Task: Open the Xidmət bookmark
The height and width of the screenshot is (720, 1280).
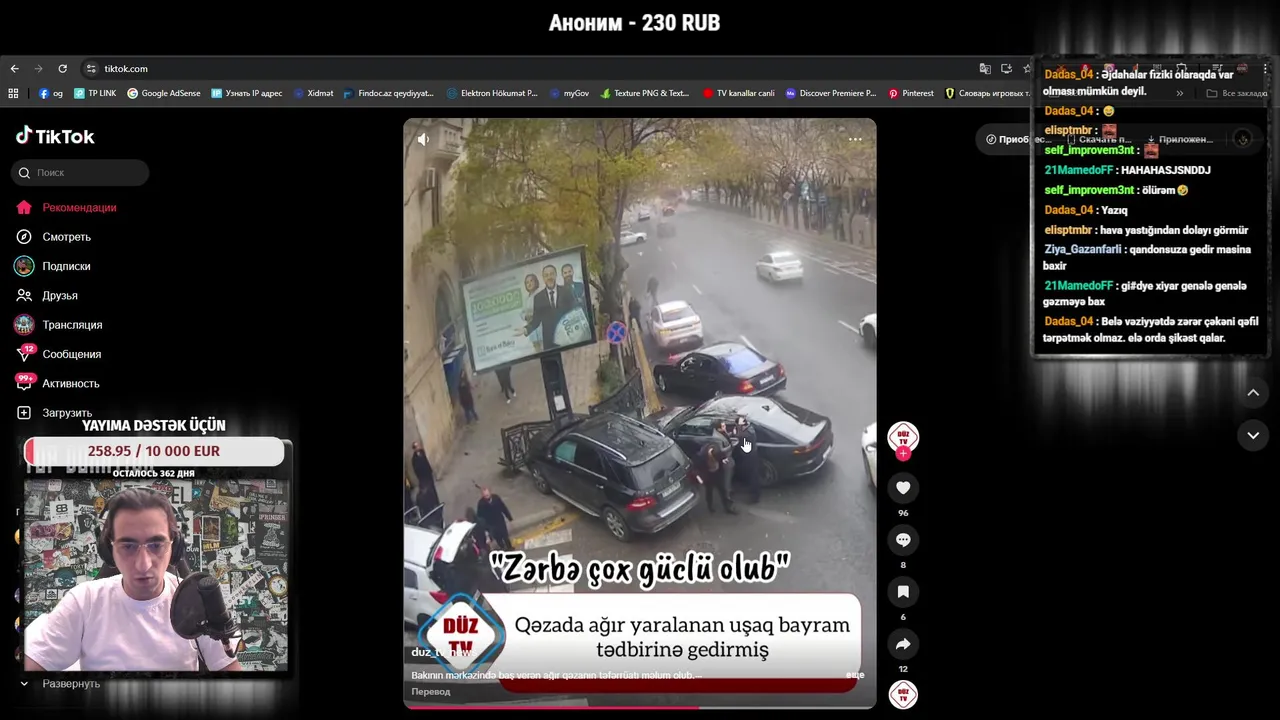Action: [313, 93]
